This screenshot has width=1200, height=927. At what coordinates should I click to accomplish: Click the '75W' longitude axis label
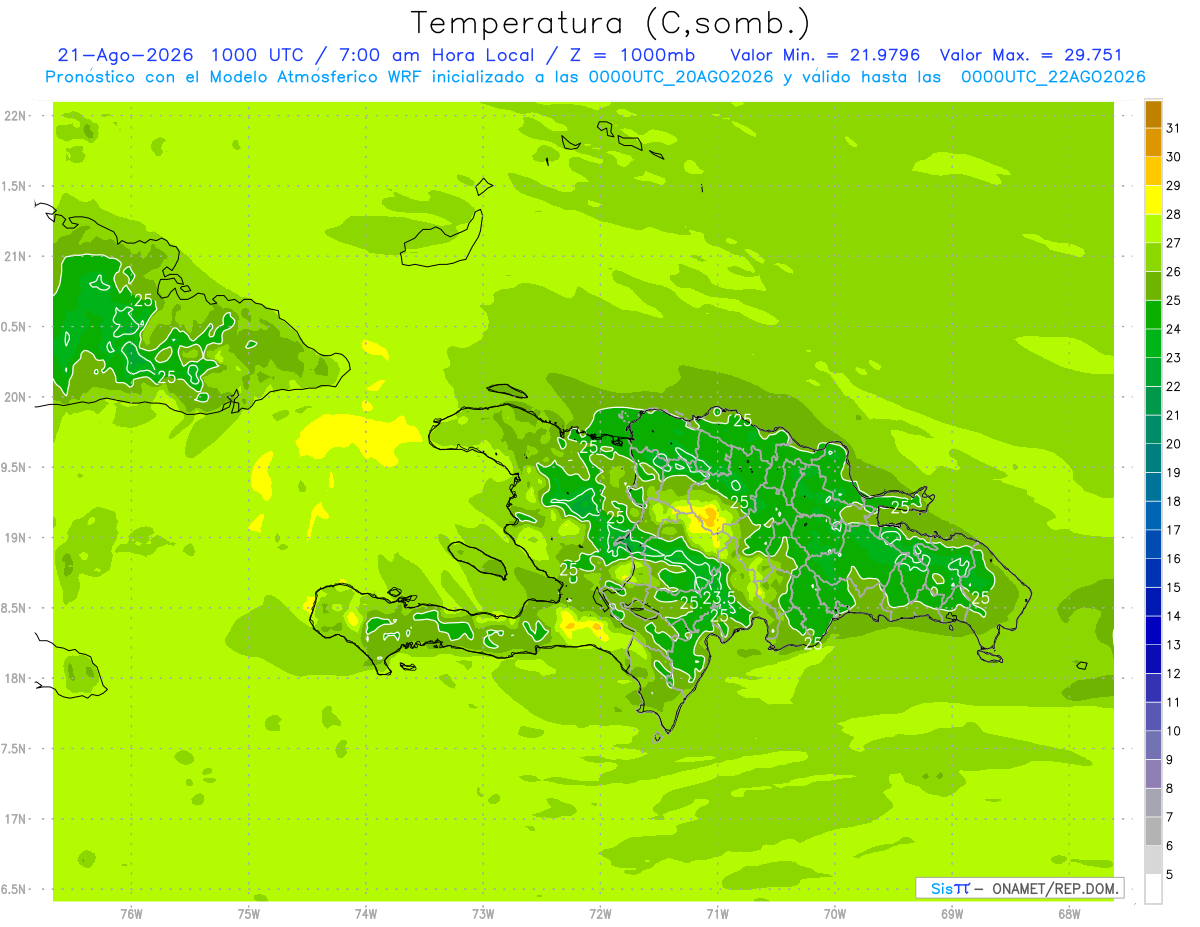248,914
